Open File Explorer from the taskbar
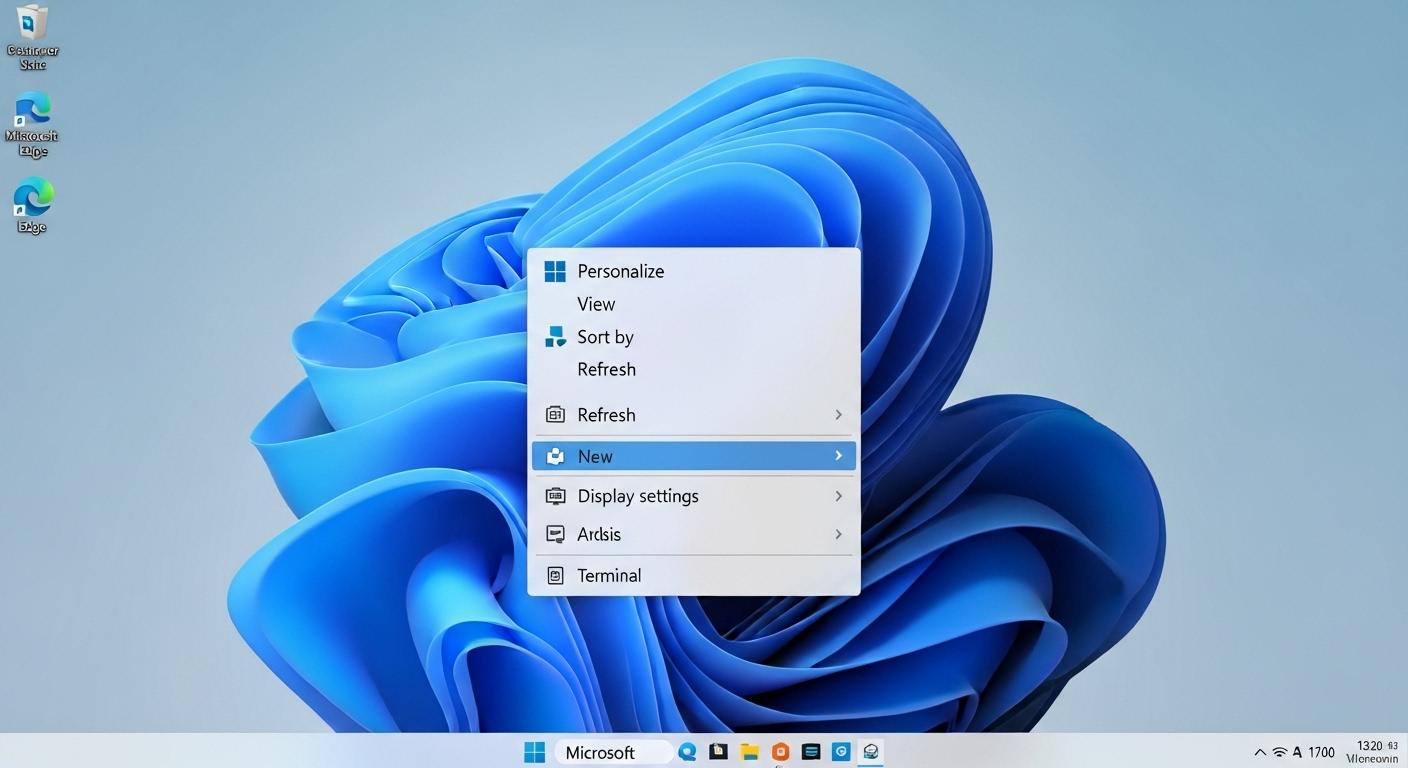 pos(748,751)
